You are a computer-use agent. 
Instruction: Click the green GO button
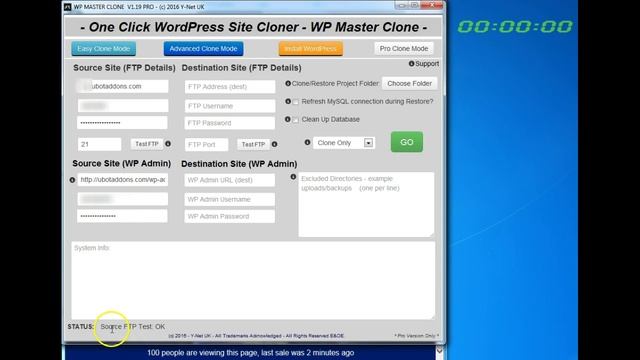pyautogui.click(x=407, y=142)
